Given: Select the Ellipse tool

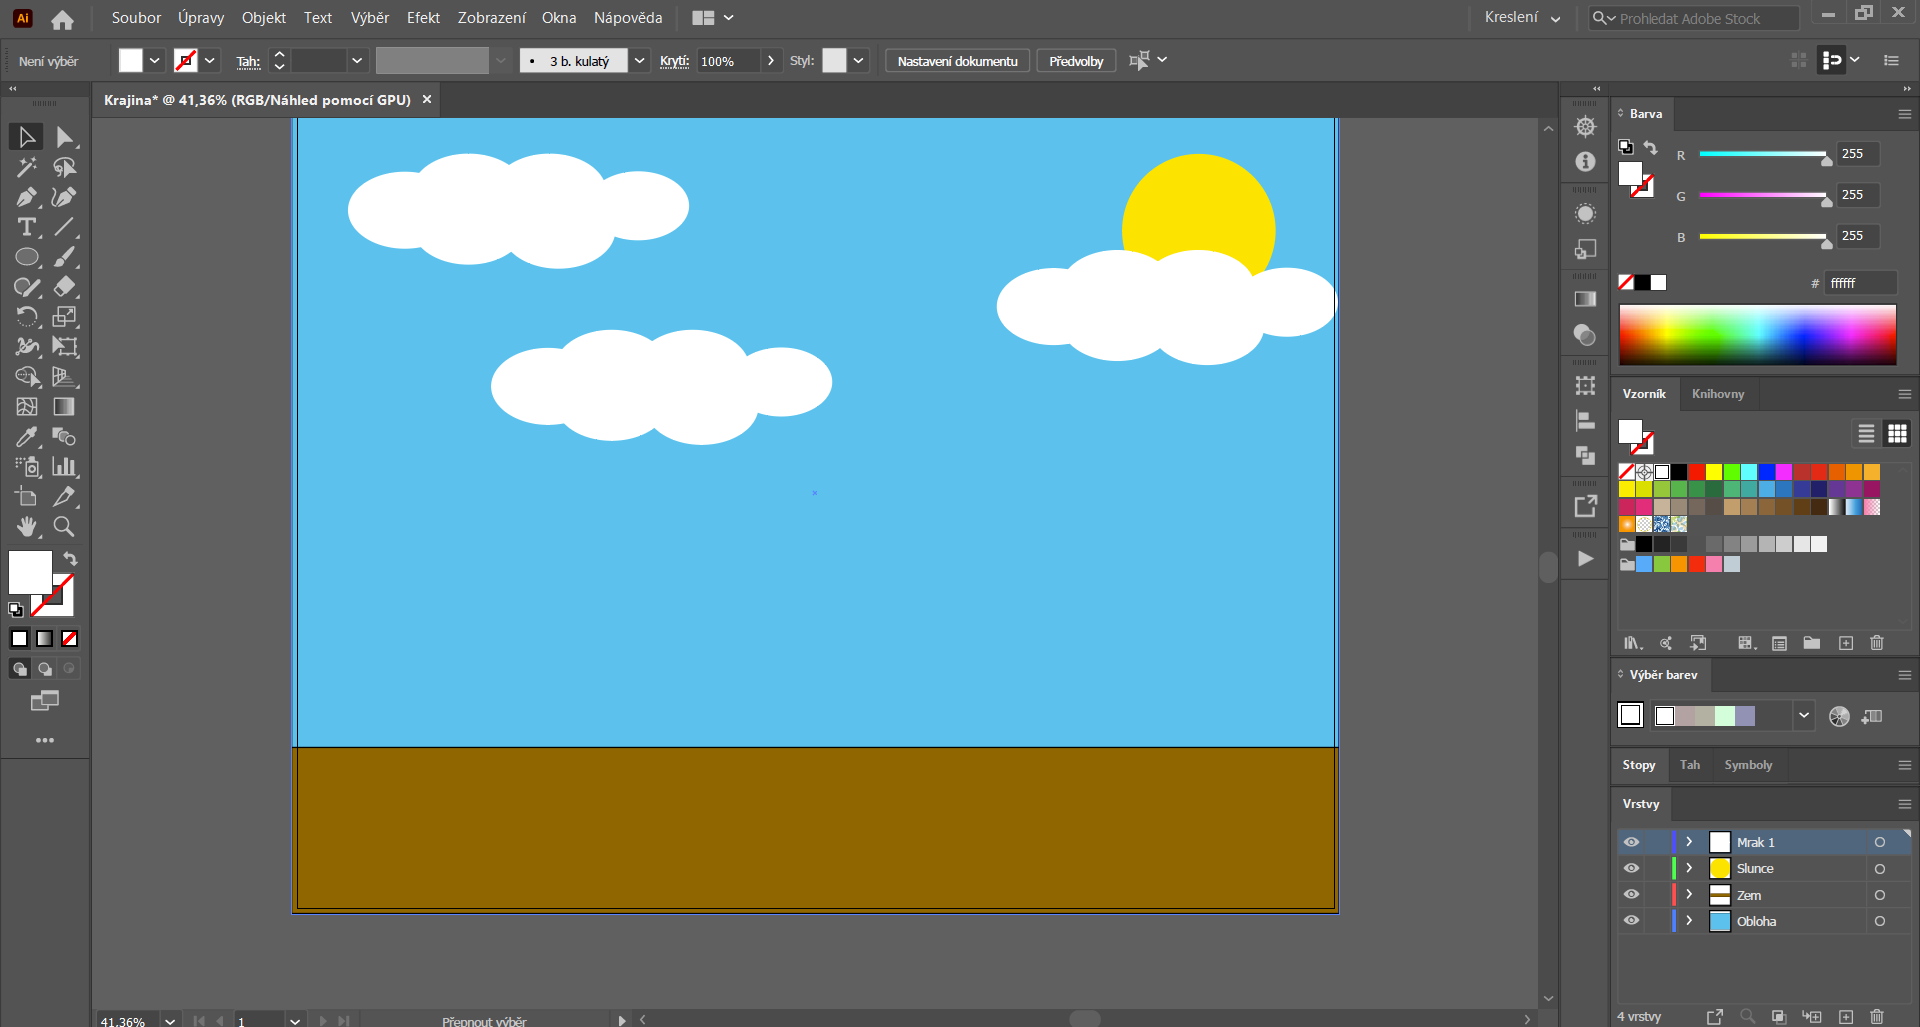Looking at the screenshot, I should point(27,258).
